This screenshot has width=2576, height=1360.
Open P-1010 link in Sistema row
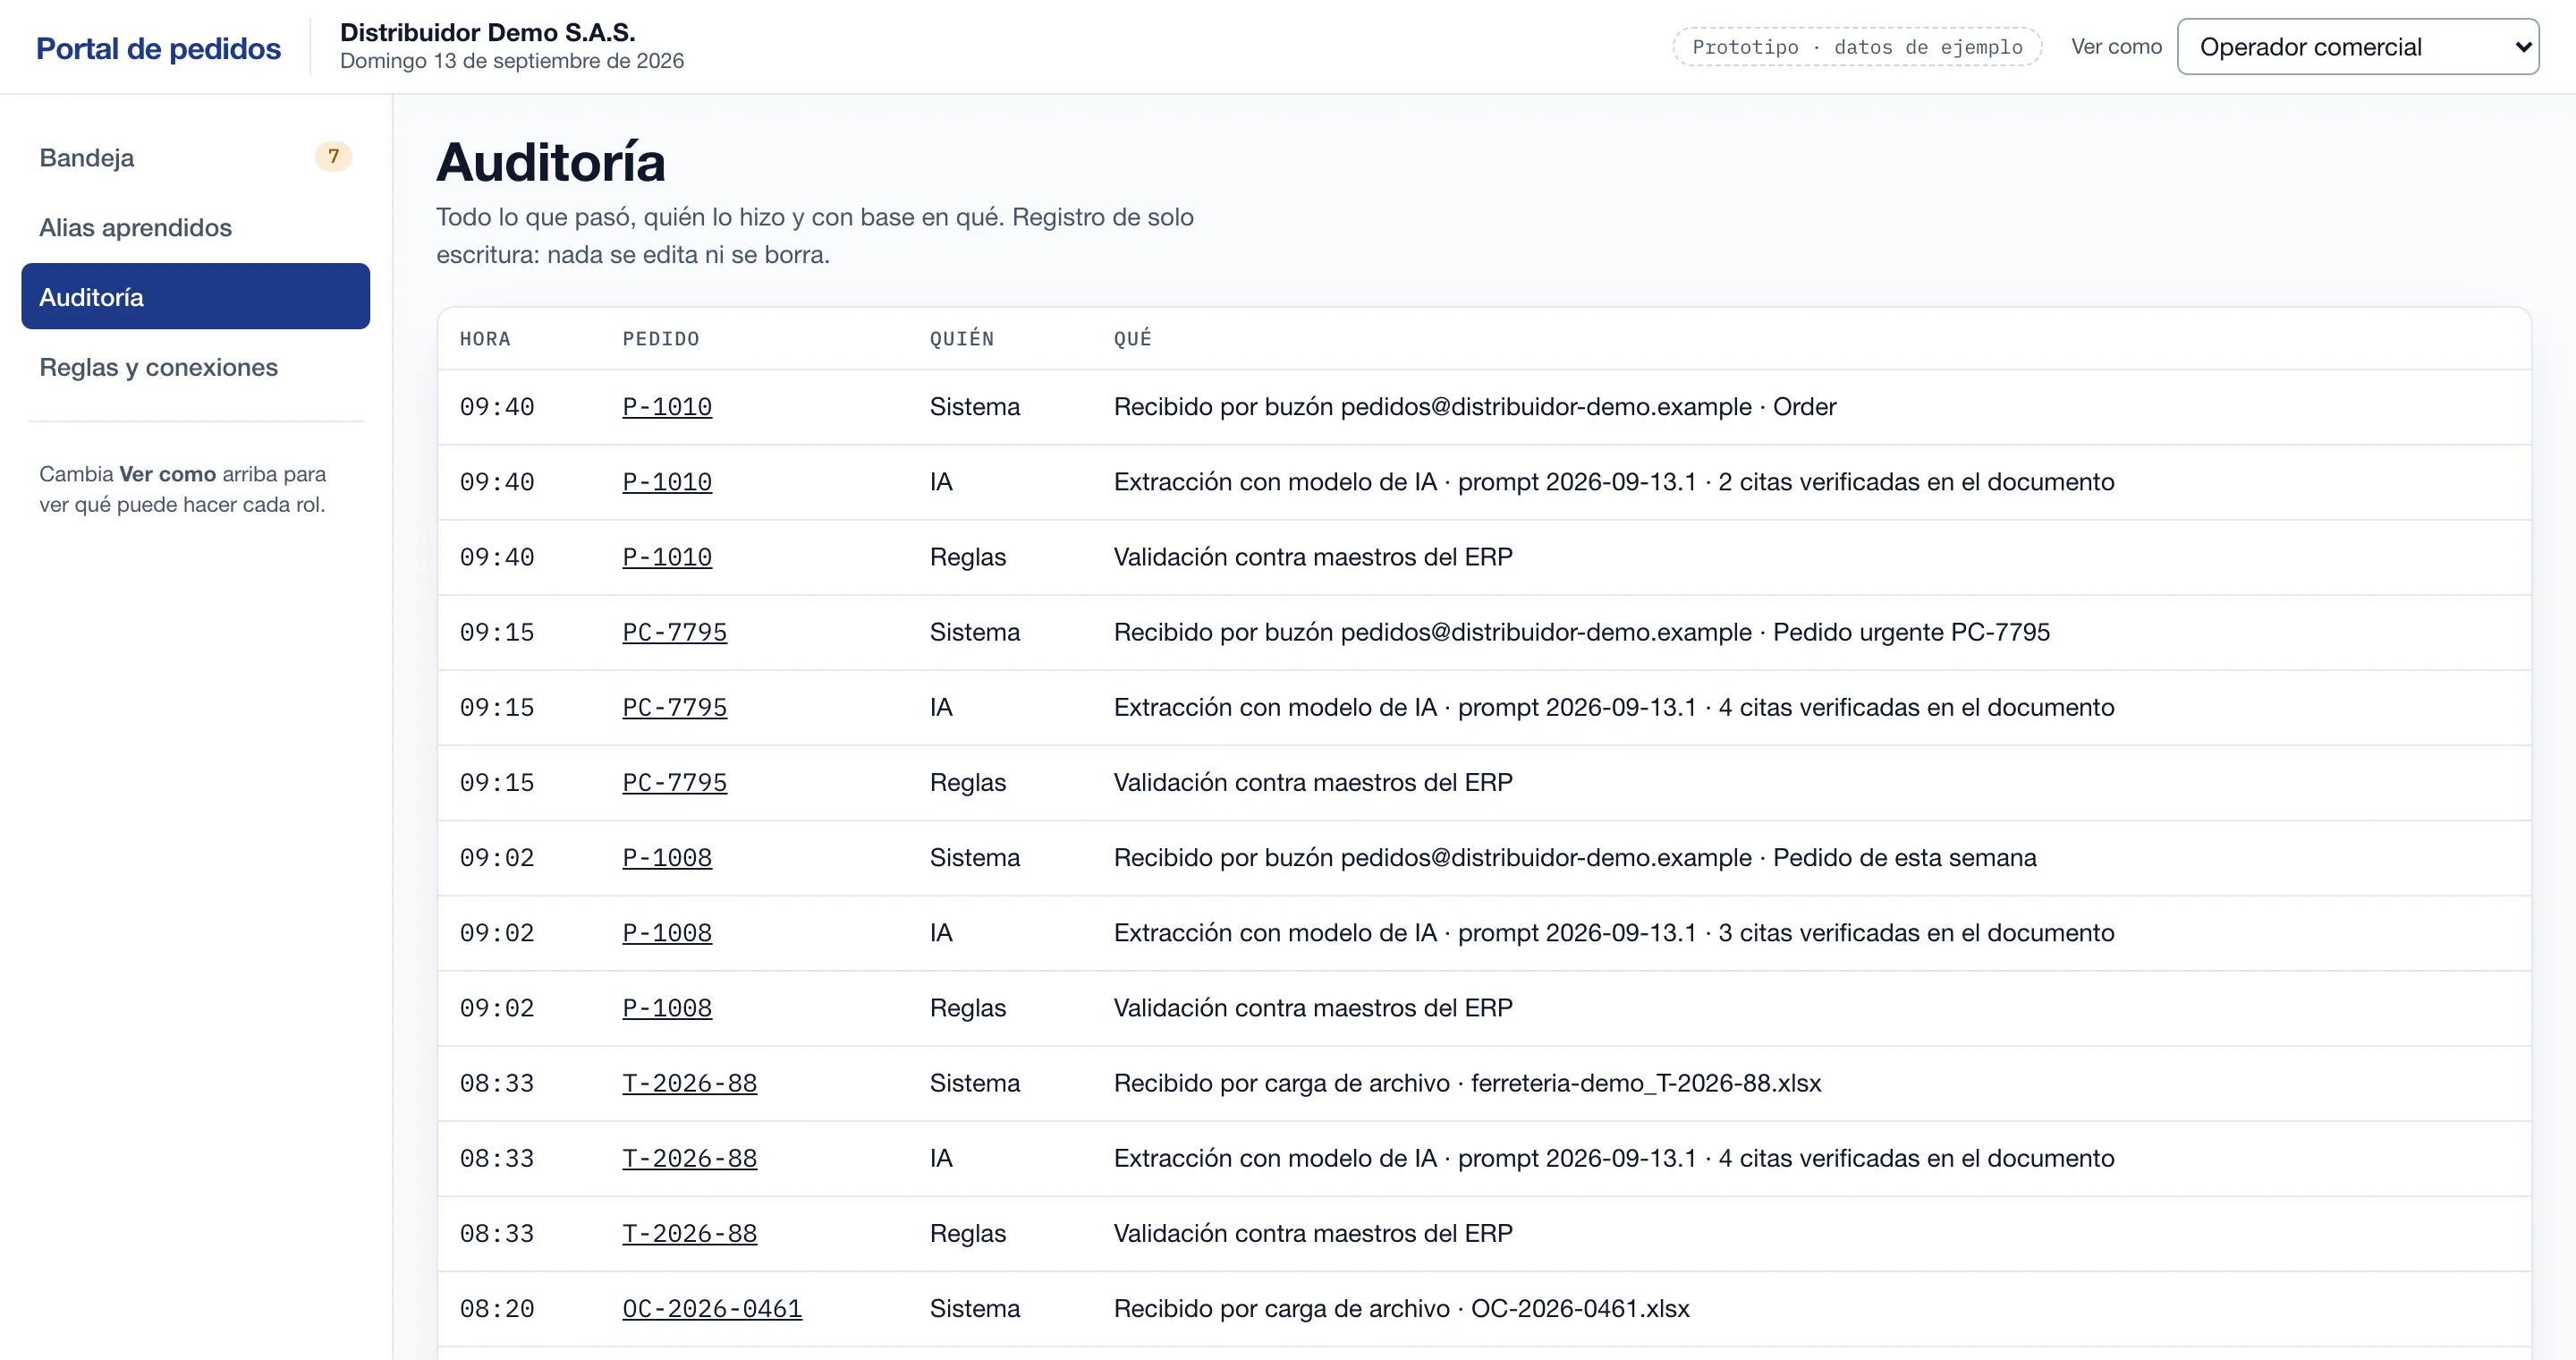667,407
